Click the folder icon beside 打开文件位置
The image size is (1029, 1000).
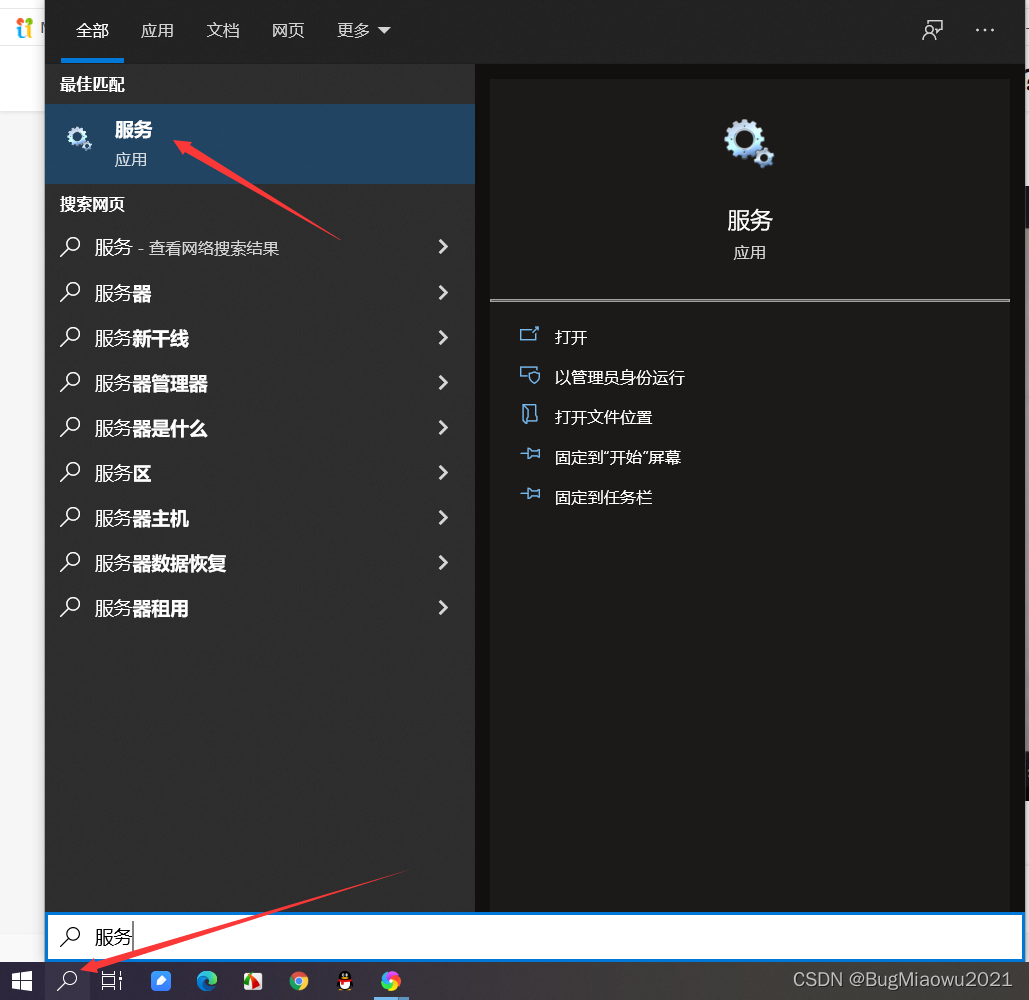529,414
